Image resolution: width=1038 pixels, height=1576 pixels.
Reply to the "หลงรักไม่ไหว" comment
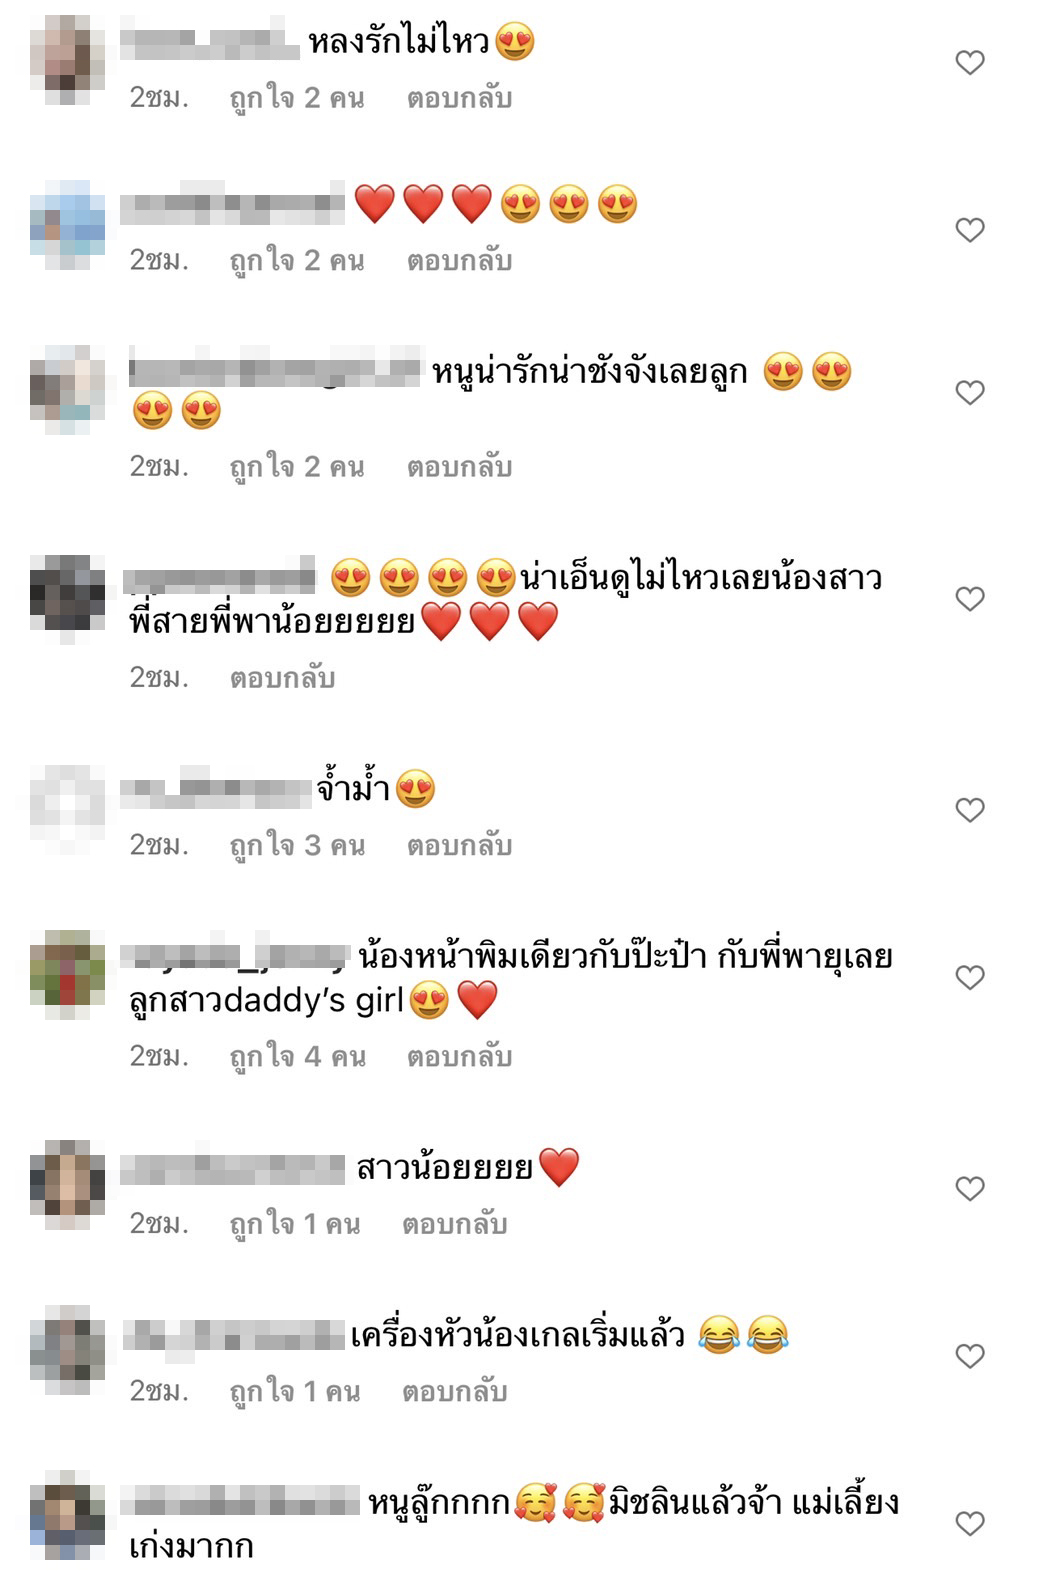(x=459, y=98)
